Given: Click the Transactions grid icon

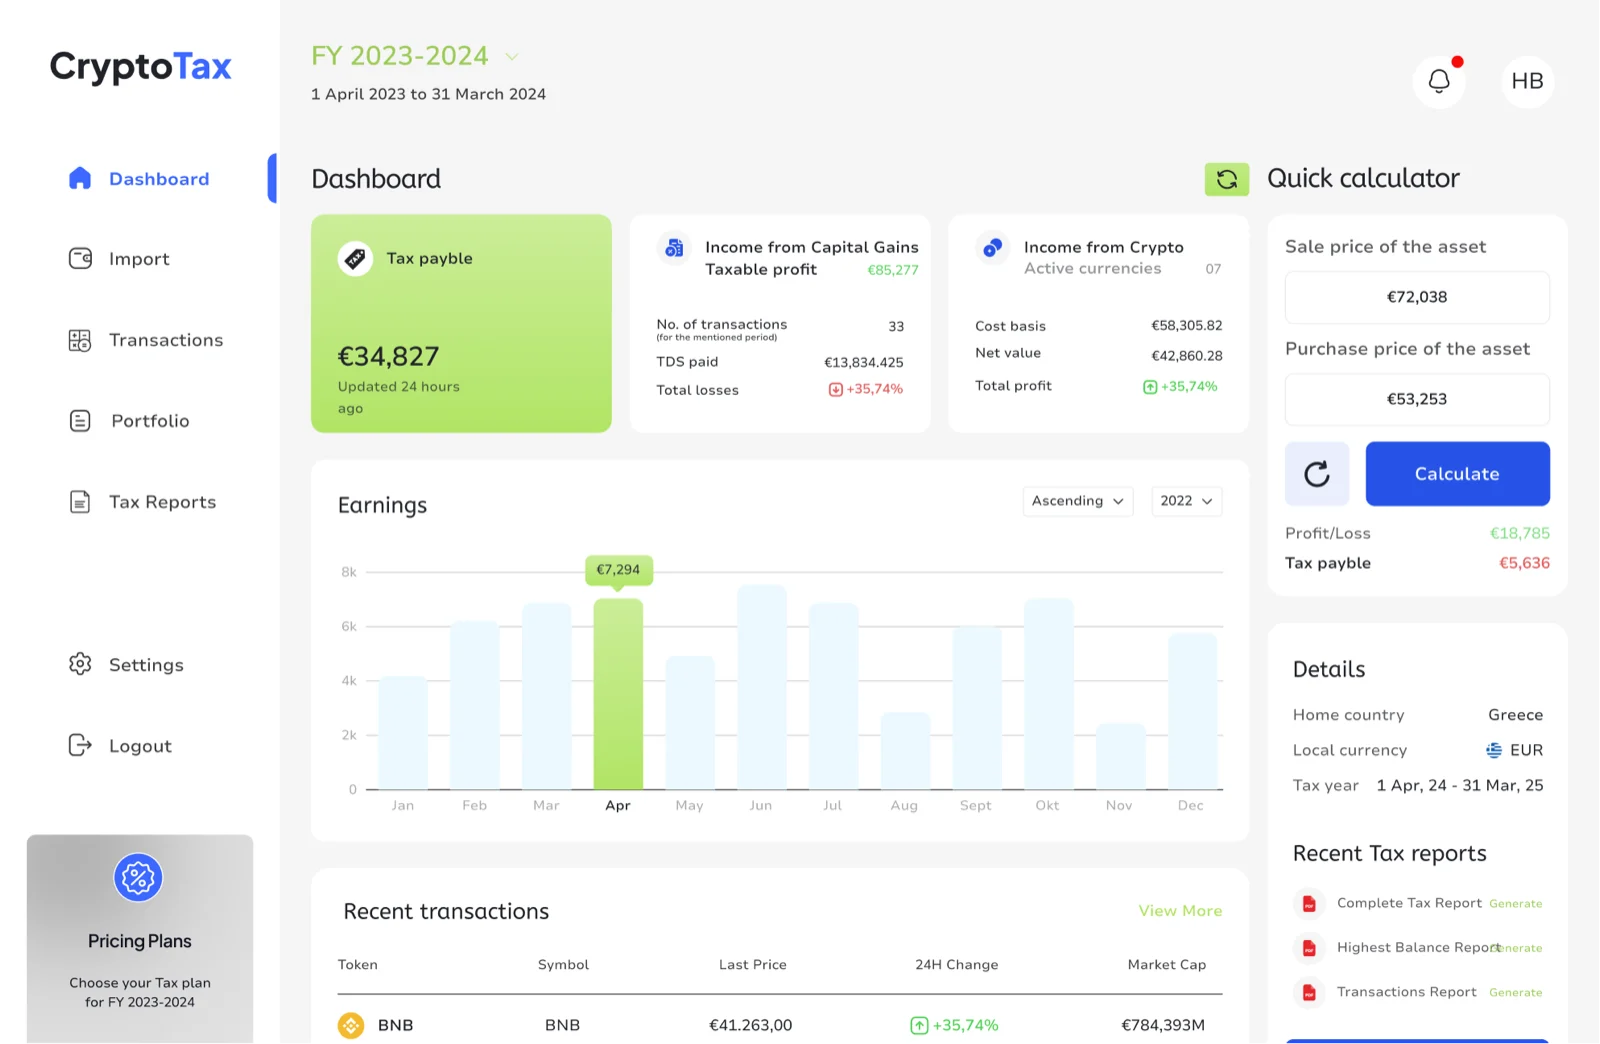Looking at the screenshot, I should tap(80, 340).
